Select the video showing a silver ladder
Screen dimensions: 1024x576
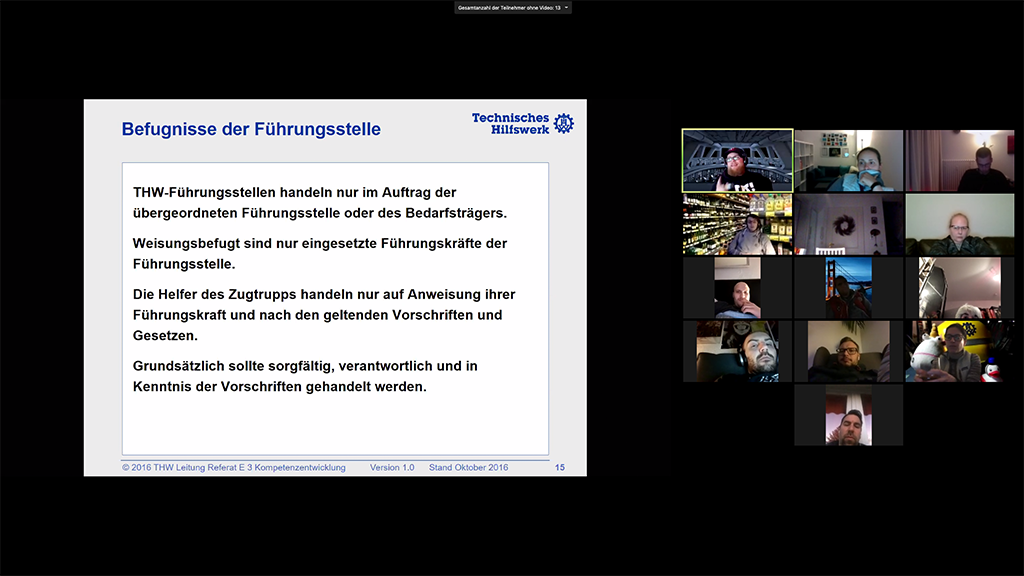[960, 288]
